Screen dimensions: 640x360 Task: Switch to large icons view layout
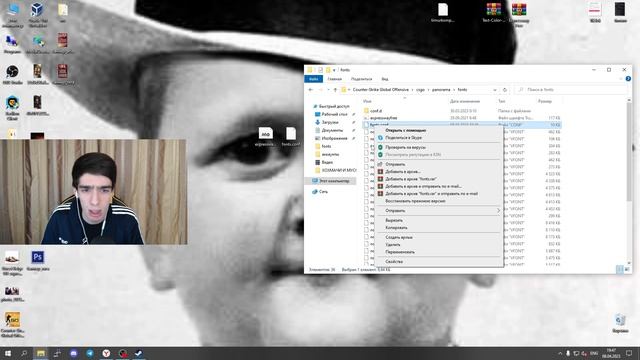pyautogui.click(x=627, y=269)
